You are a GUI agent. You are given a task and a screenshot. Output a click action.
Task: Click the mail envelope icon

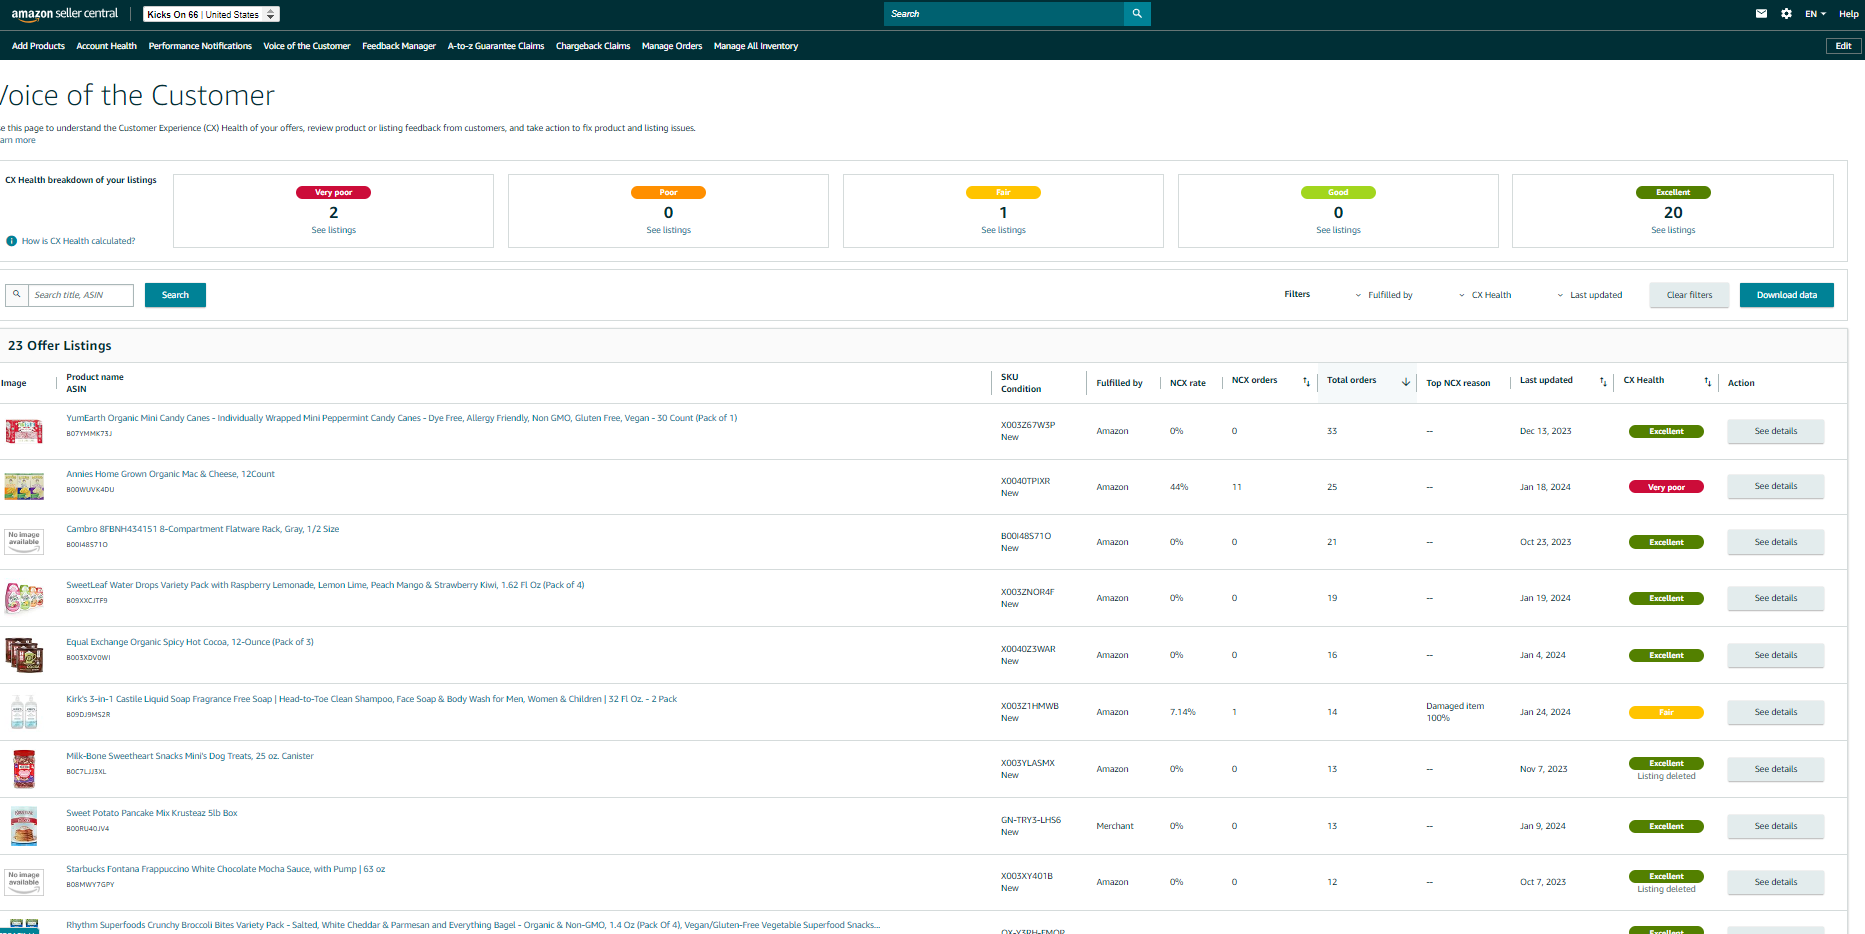[x=1761, y=14]
